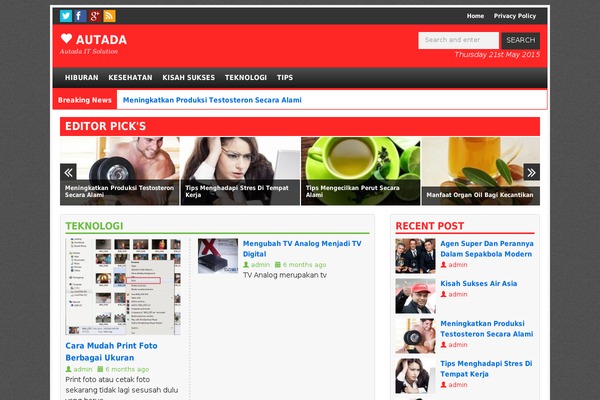Open the TIPS menu item
This screenshot has width=600, height=400.
(285, 78)
